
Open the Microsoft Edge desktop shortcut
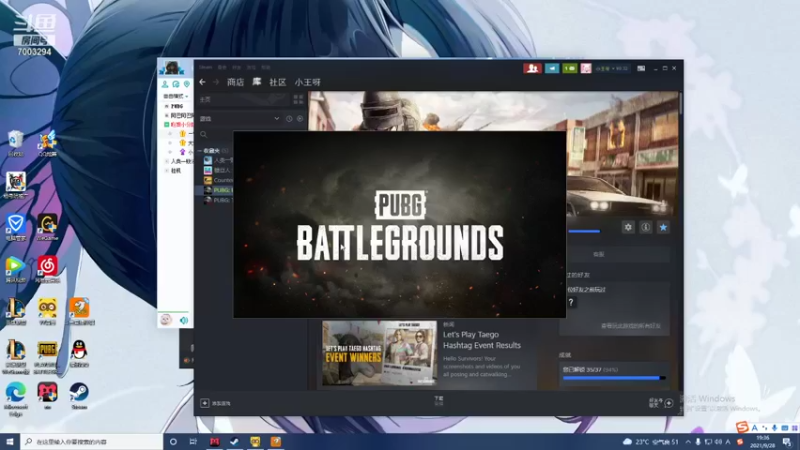pos(15,399)
